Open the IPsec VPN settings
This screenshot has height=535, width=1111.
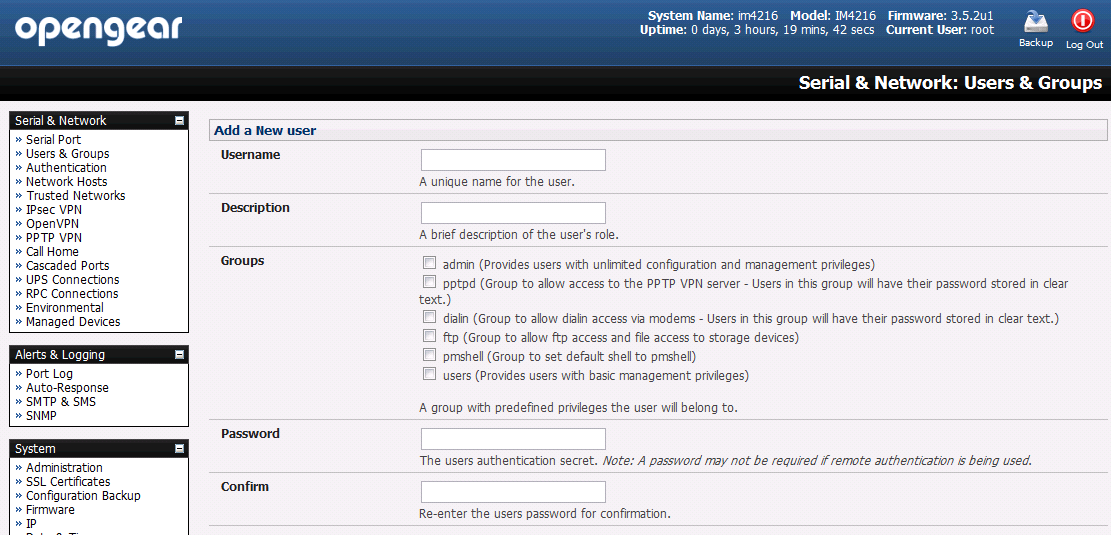54,210
